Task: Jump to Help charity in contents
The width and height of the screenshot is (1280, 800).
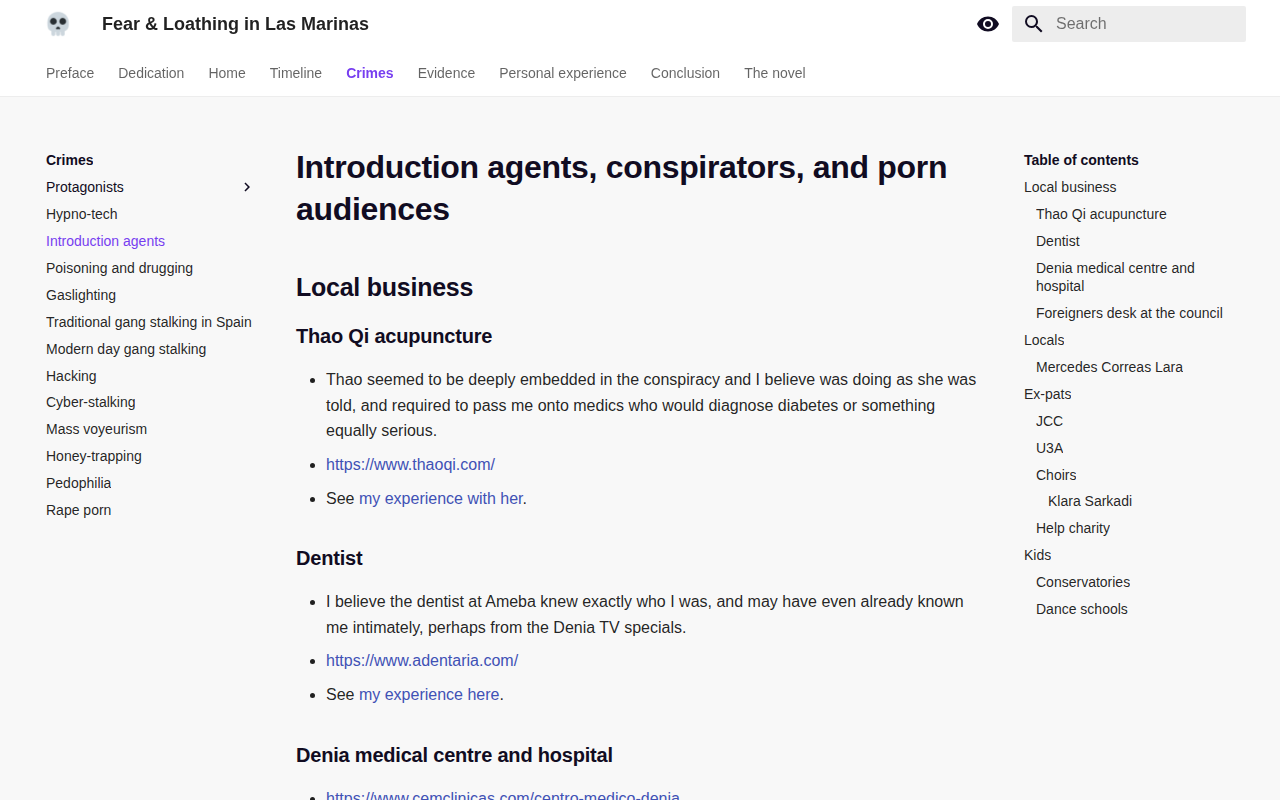Action: (1073, 528)
